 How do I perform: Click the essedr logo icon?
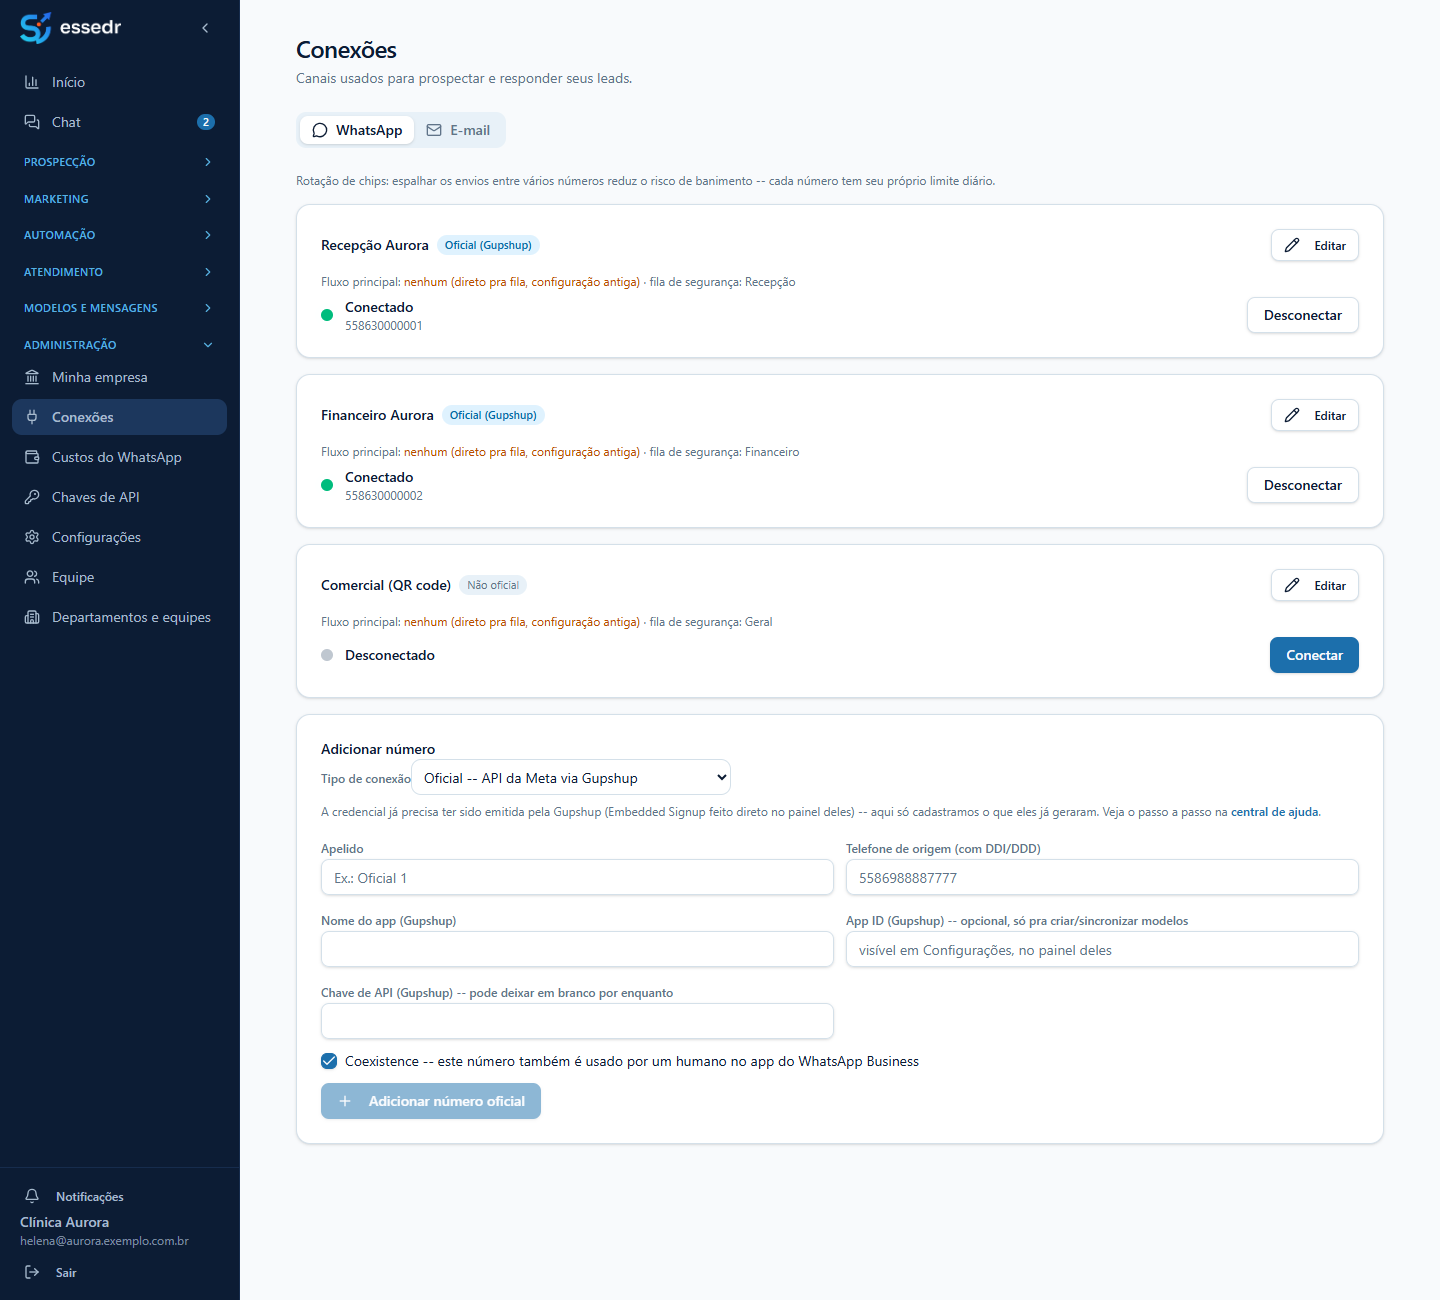point(35,28)
